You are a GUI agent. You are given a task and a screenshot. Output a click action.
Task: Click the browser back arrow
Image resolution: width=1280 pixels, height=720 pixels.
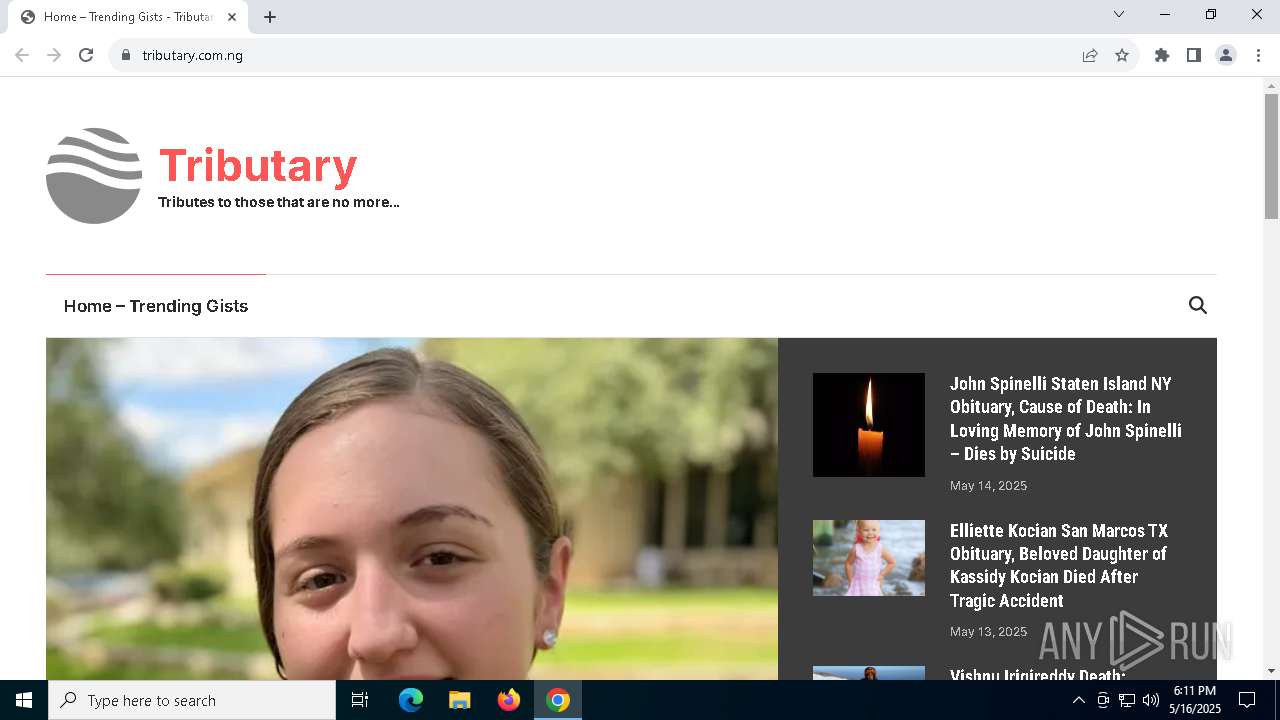(22, 55)
